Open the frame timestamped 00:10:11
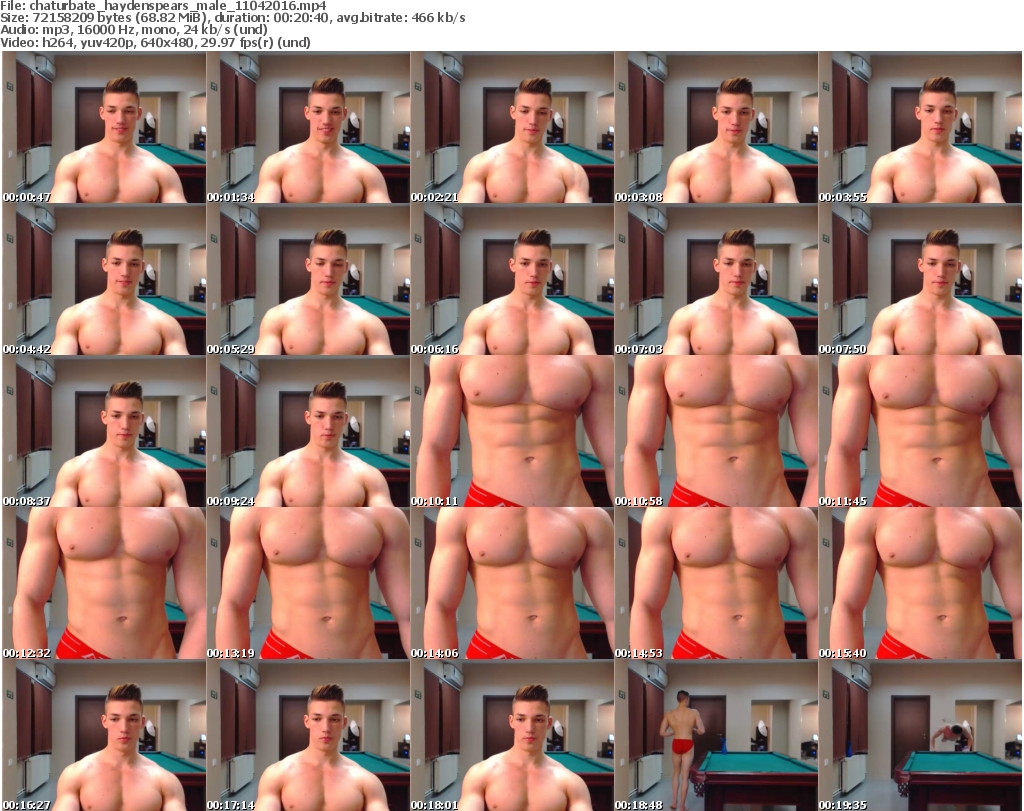Viewport: 1024px width, 811px height. coord(512,432)
